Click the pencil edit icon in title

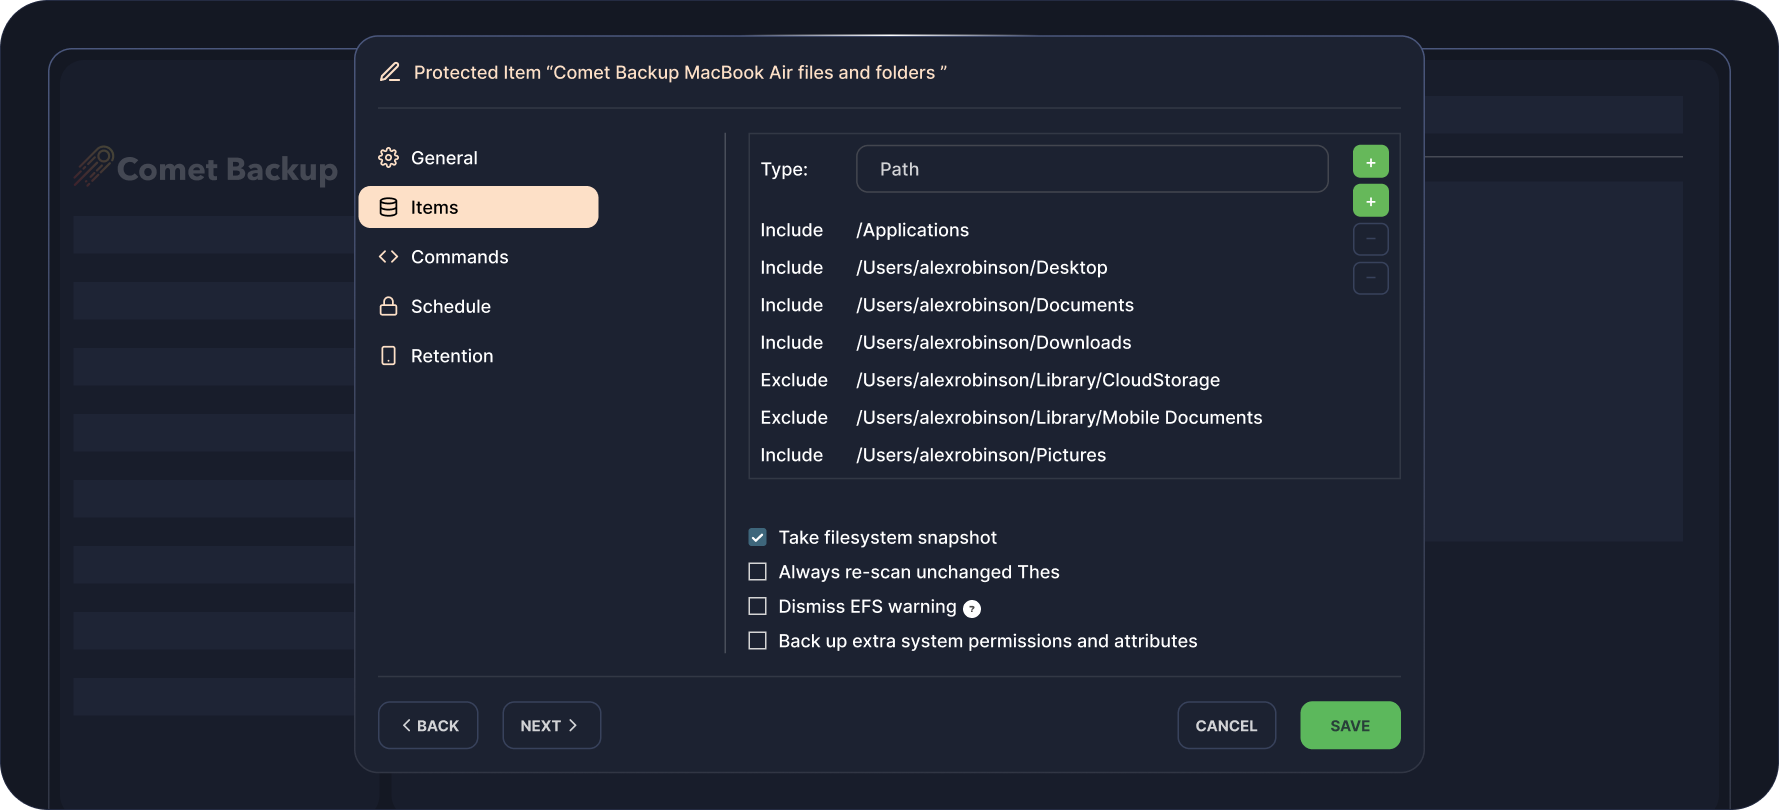click(x=390, y=72)
